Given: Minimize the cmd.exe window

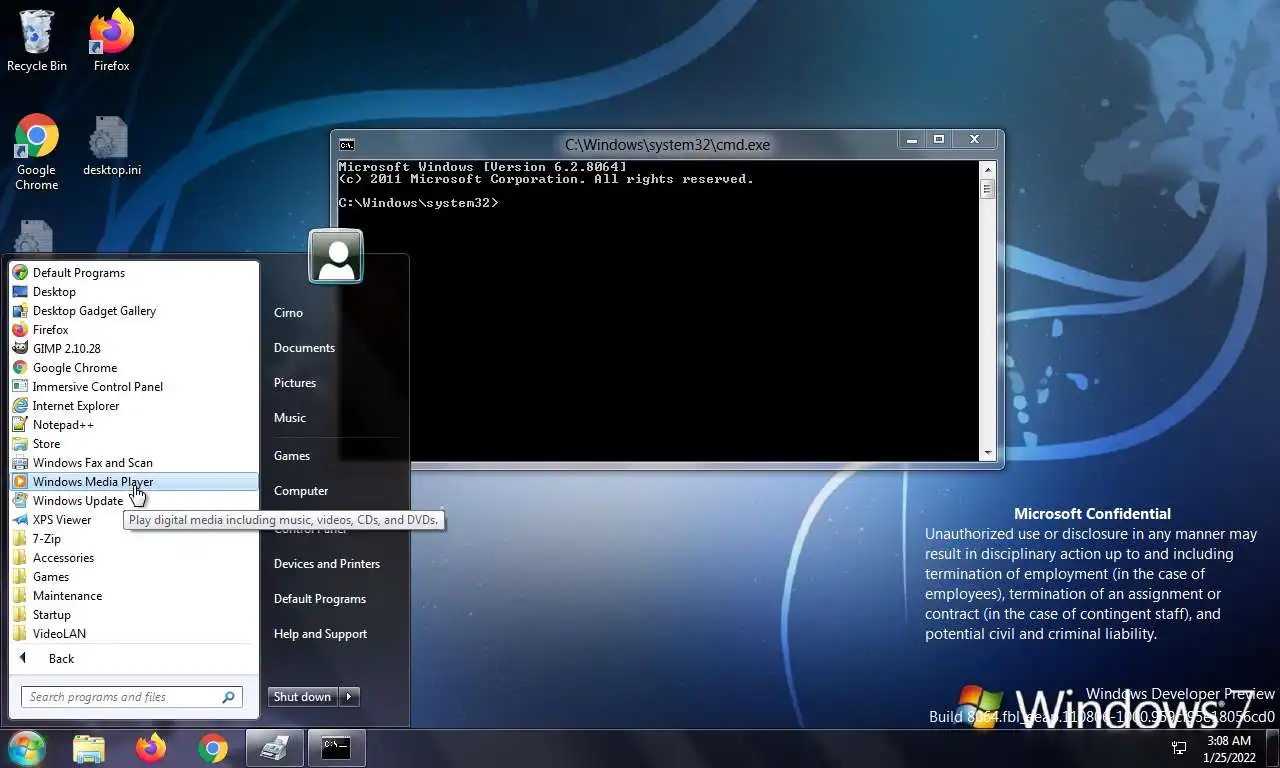Looking at the screenshot, I should tap(911, 140).
